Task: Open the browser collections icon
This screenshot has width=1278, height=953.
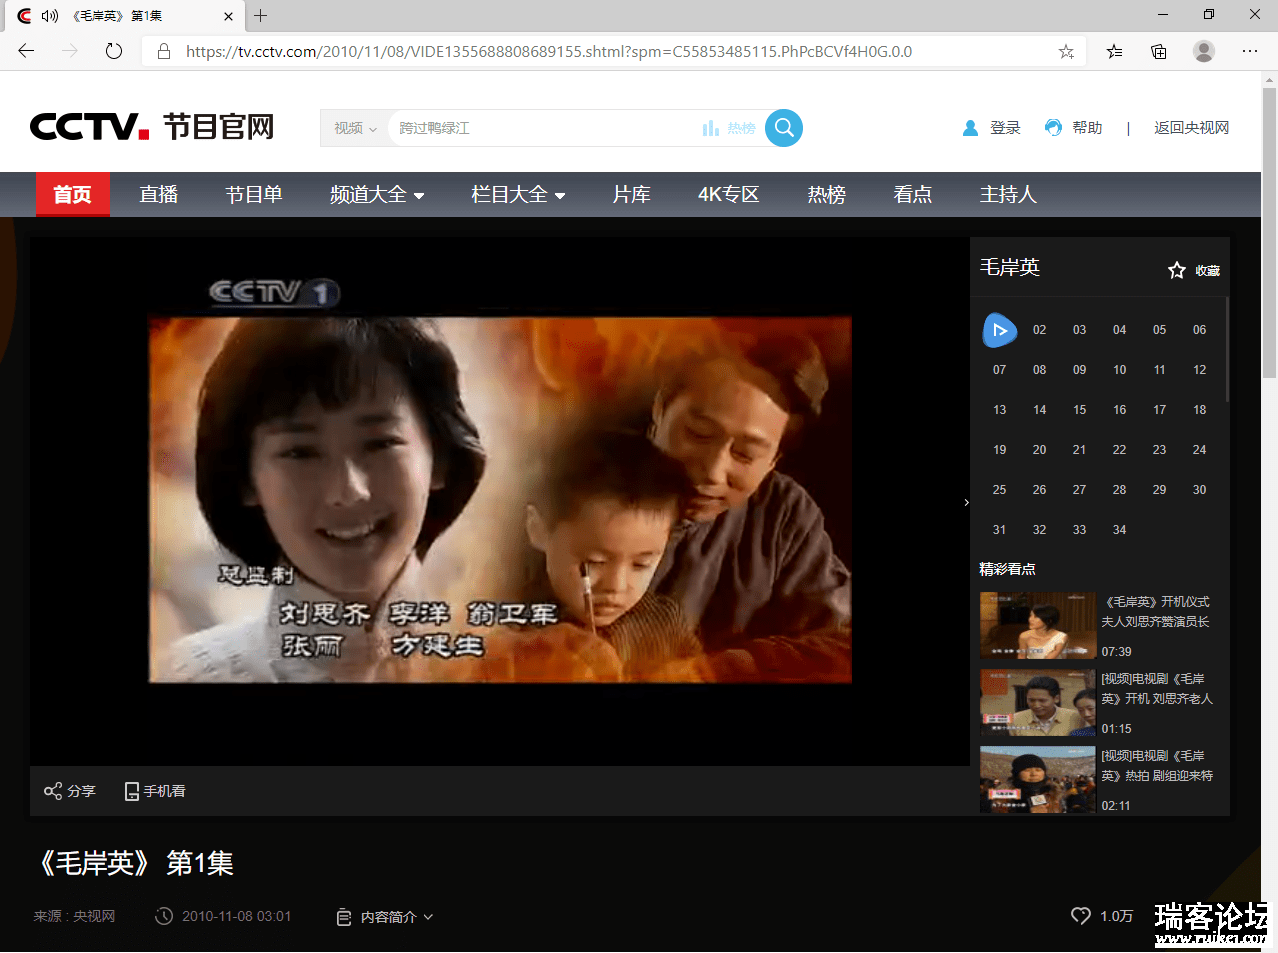Action: click(1159, 51)
